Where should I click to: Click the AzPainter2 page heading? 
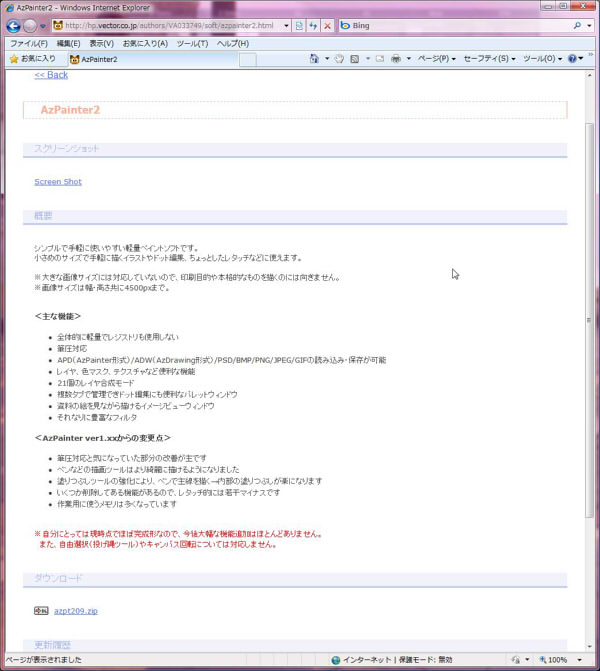[70, 110]
